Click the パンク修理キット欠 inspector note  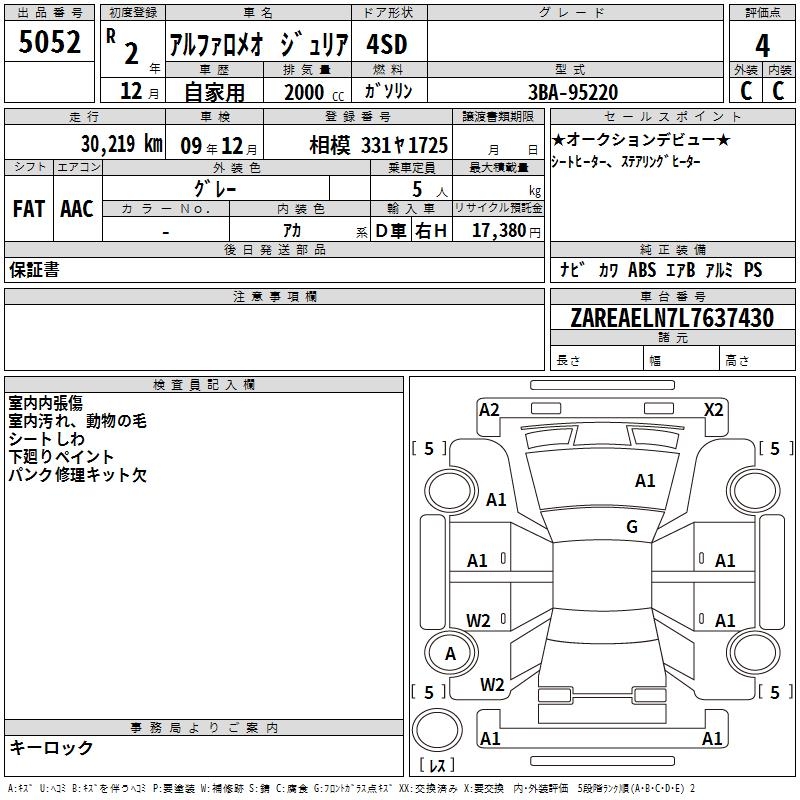77,475
